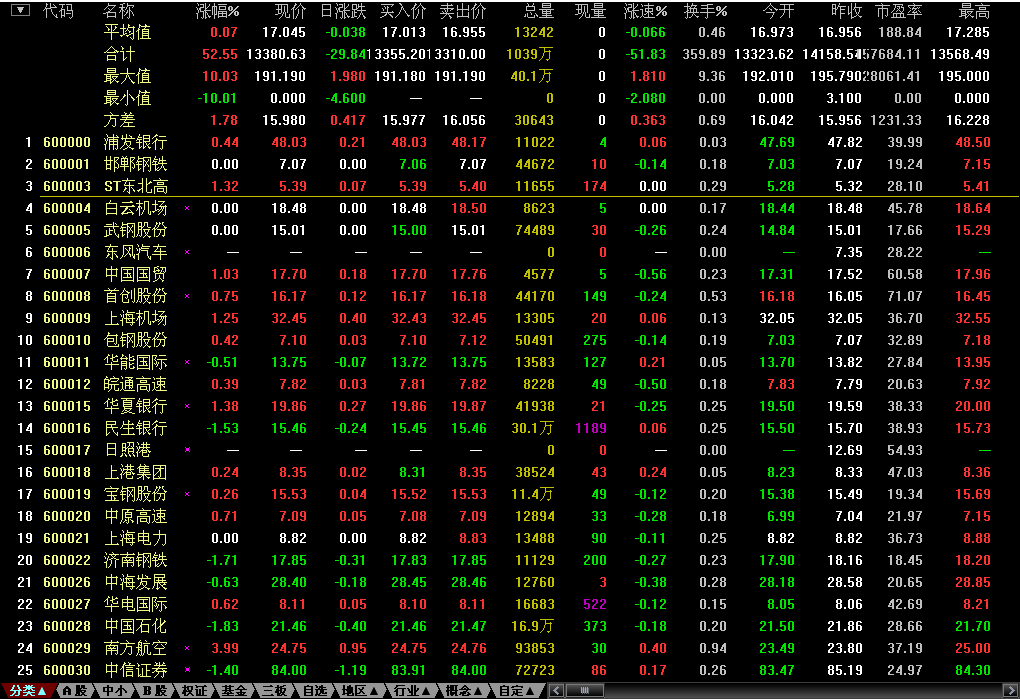
Task: Sort by the 总量 volume column header
Action: pos(538,11)
